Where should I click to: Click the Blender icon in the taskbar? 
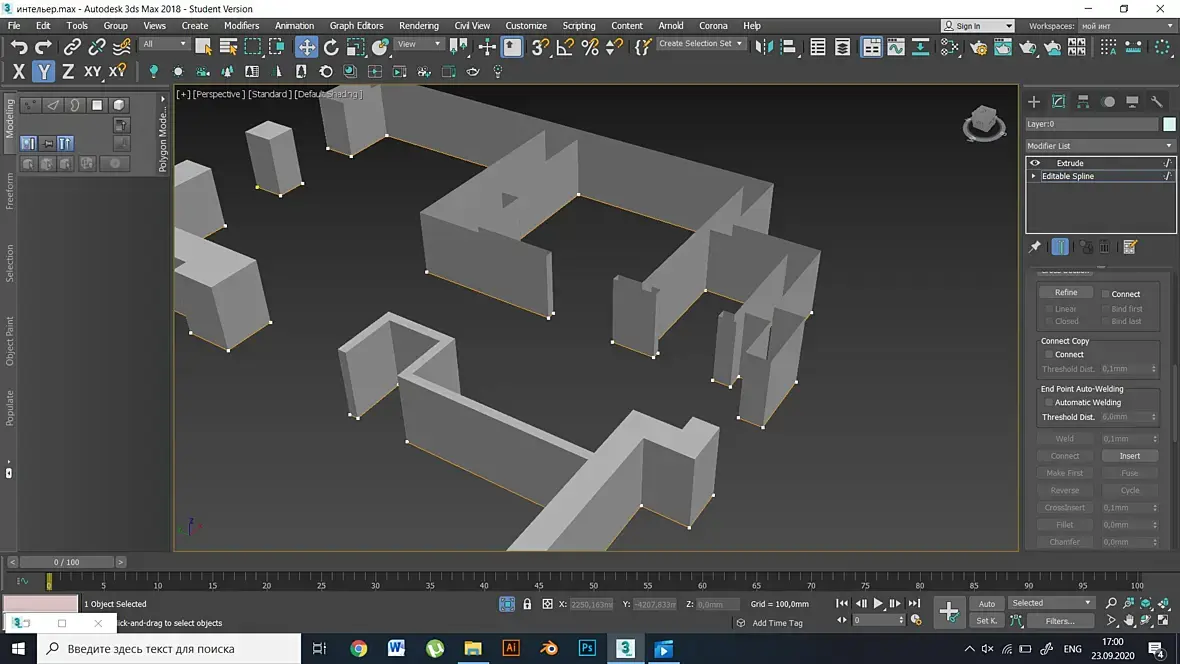(x=549, y=648)
